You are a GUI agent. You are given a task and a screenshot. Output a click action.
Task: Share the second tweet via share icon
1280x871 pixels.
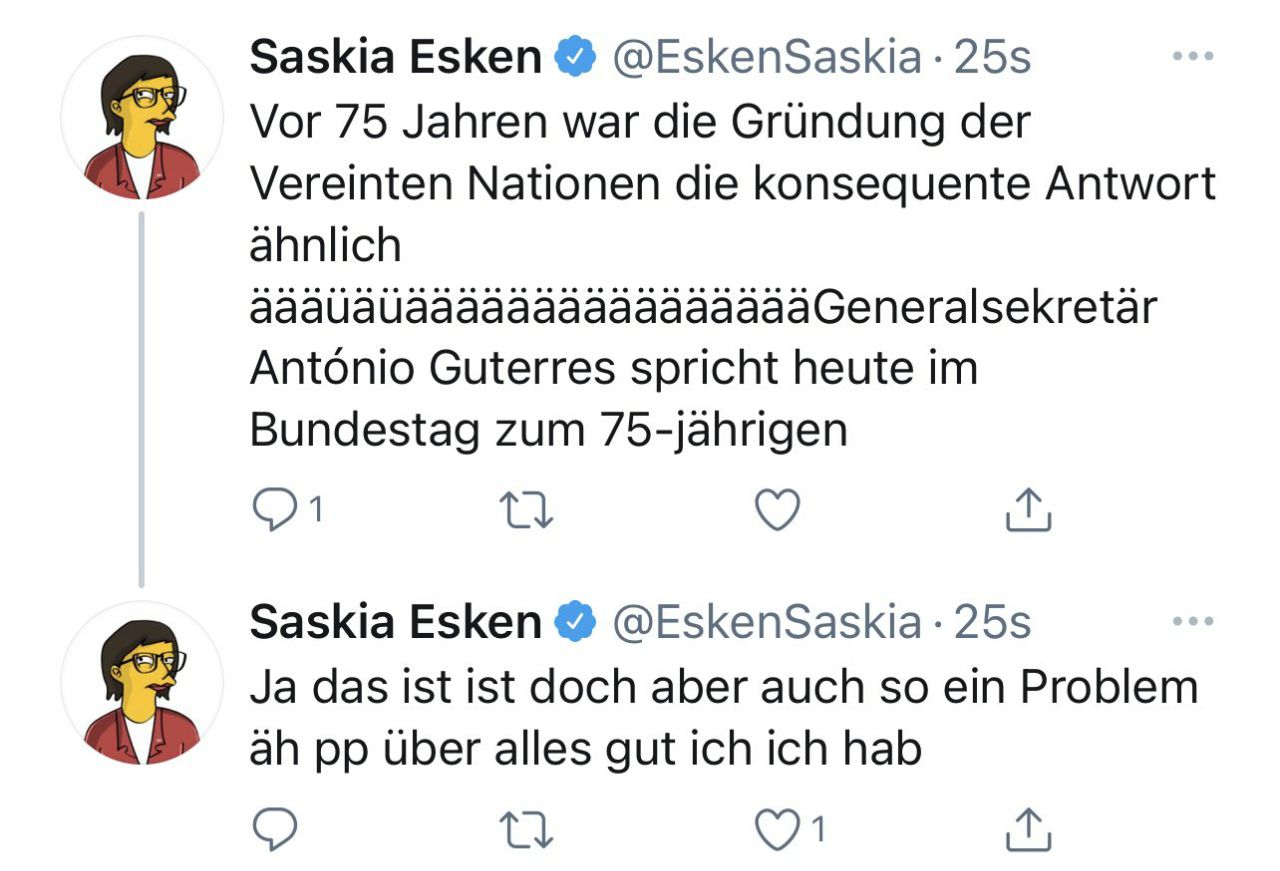click(x=1027, y=829)
